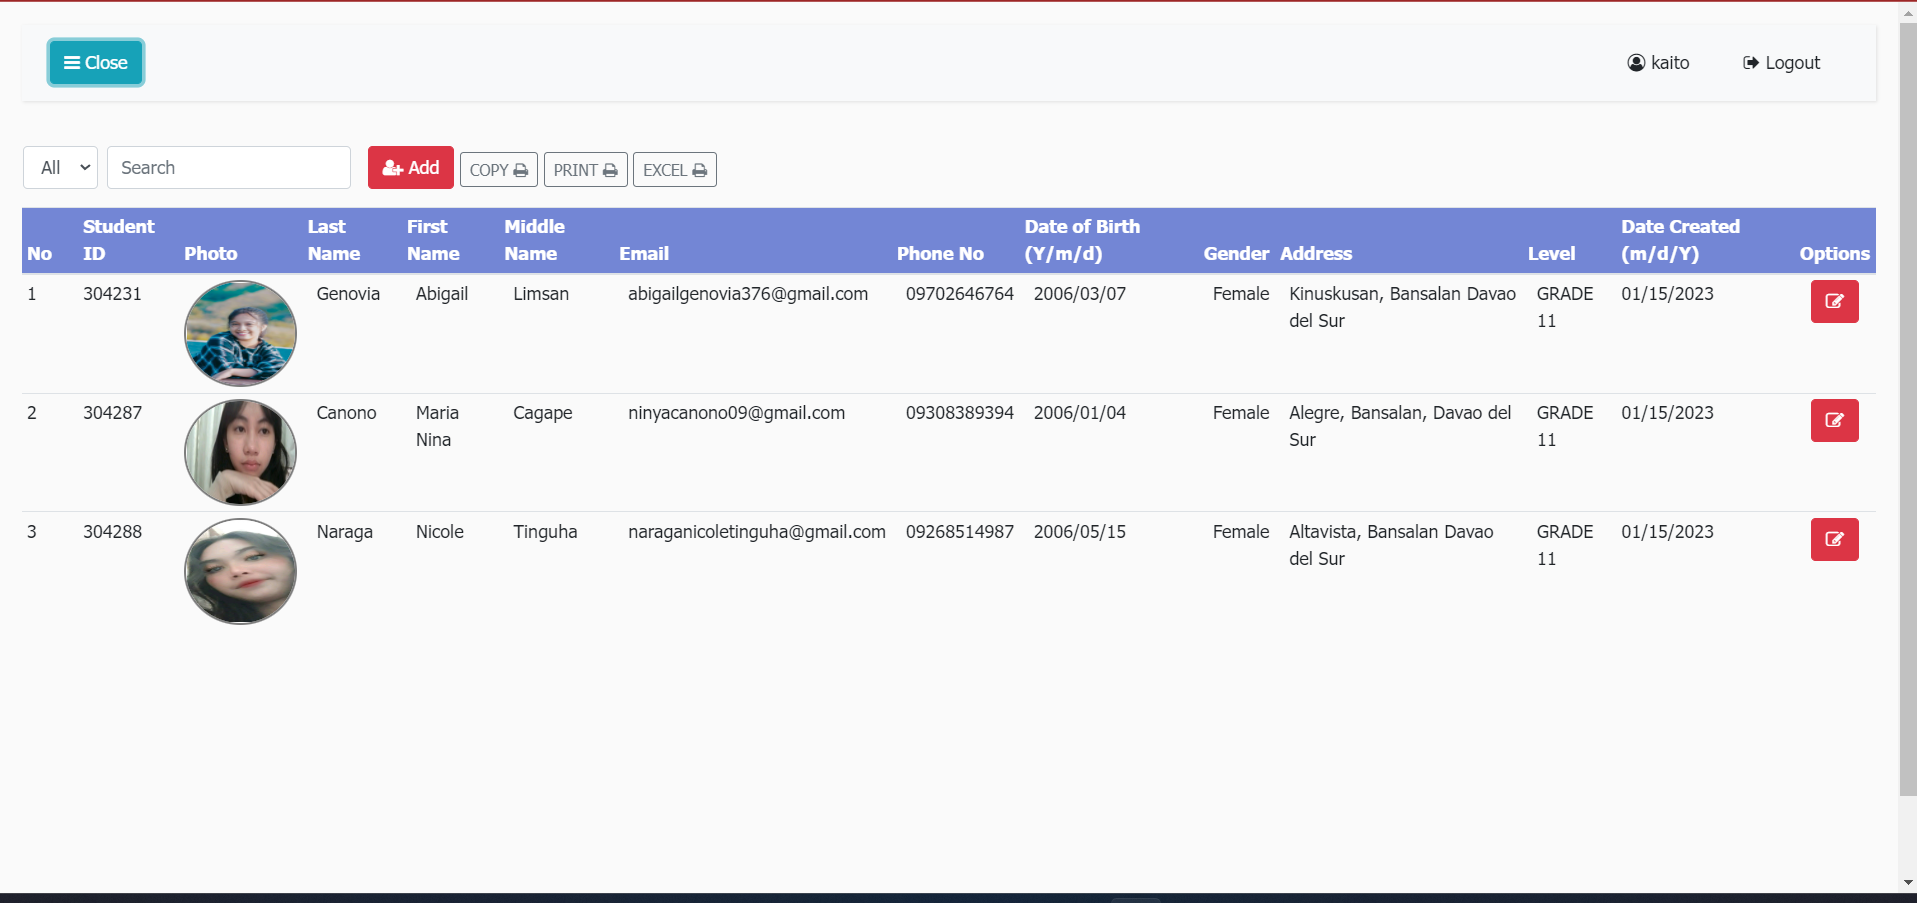The width and height of the screenshot is (1917, 903).
Task: Click the printer icon inside the COPY button
Action: [x=523, y=169]
